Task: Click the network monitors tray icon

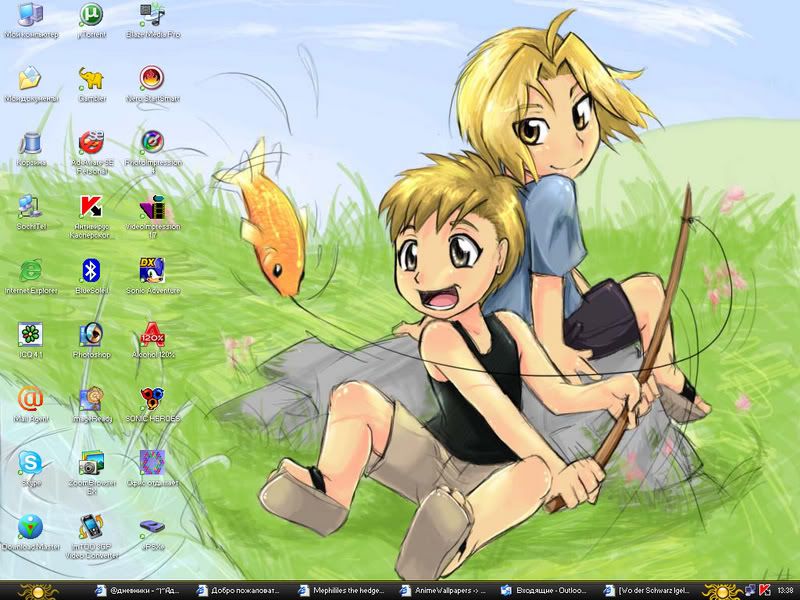Action: (751, 590)
